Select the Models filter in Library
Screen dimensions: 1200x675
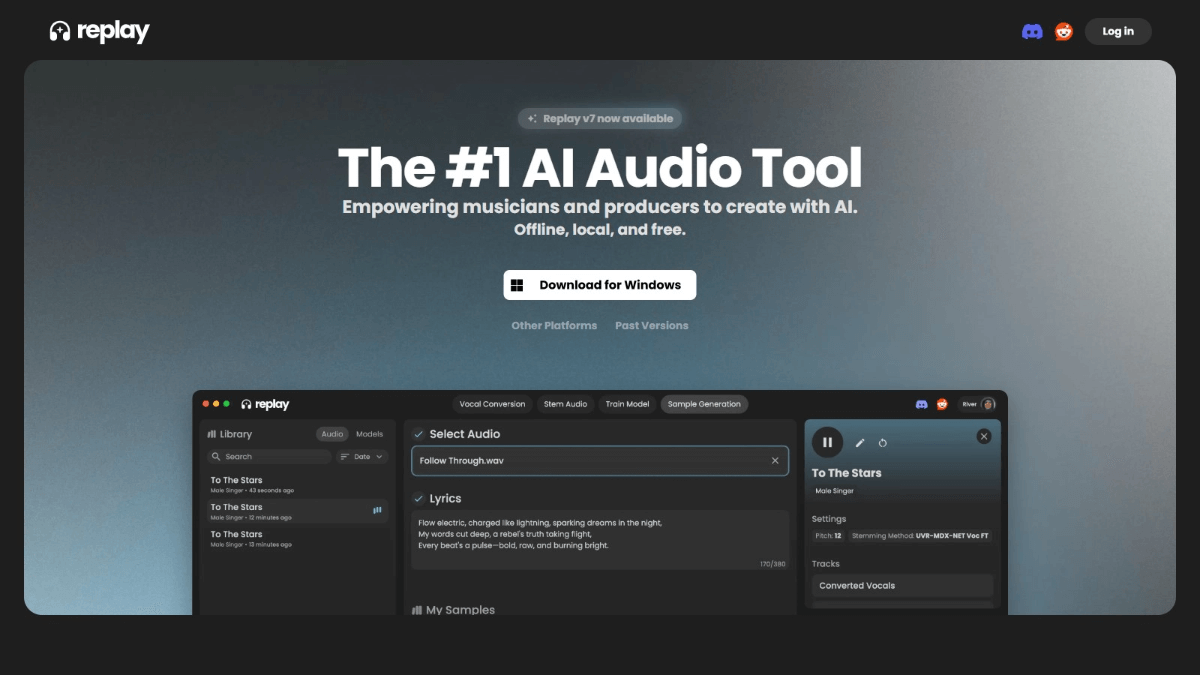pyautogui.click(x=370, y=434)
